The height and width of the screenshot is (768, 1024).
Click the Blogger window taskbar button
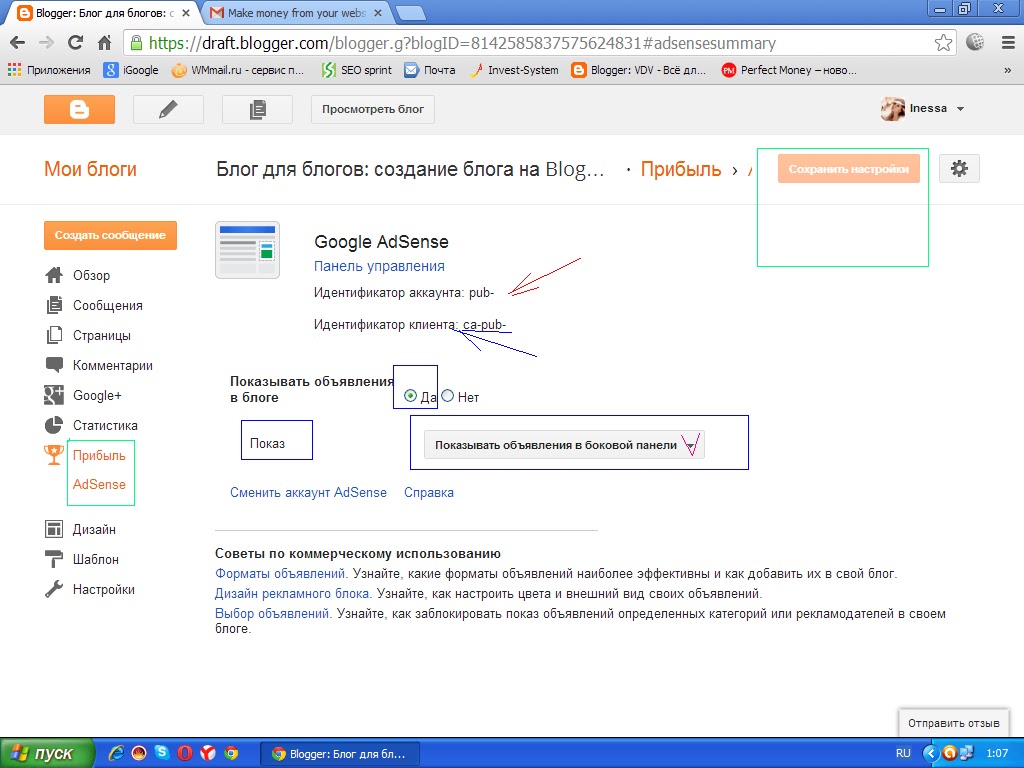(x=338, y=754)
